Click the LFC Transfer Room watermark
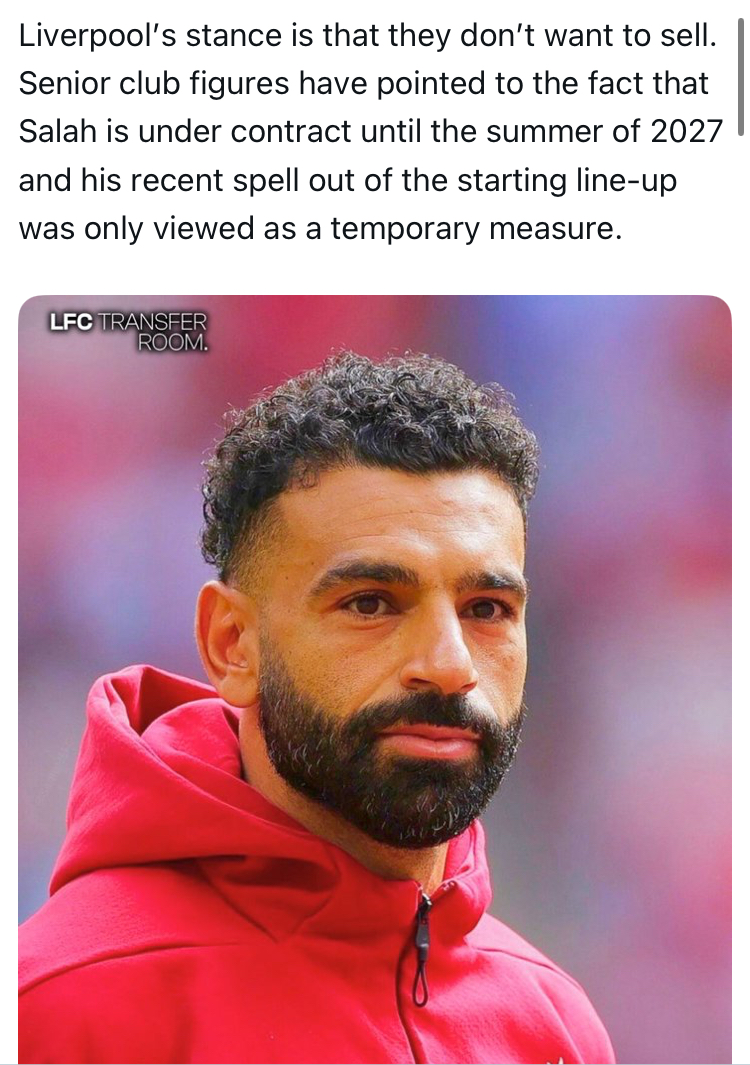 tap(128, 331)
